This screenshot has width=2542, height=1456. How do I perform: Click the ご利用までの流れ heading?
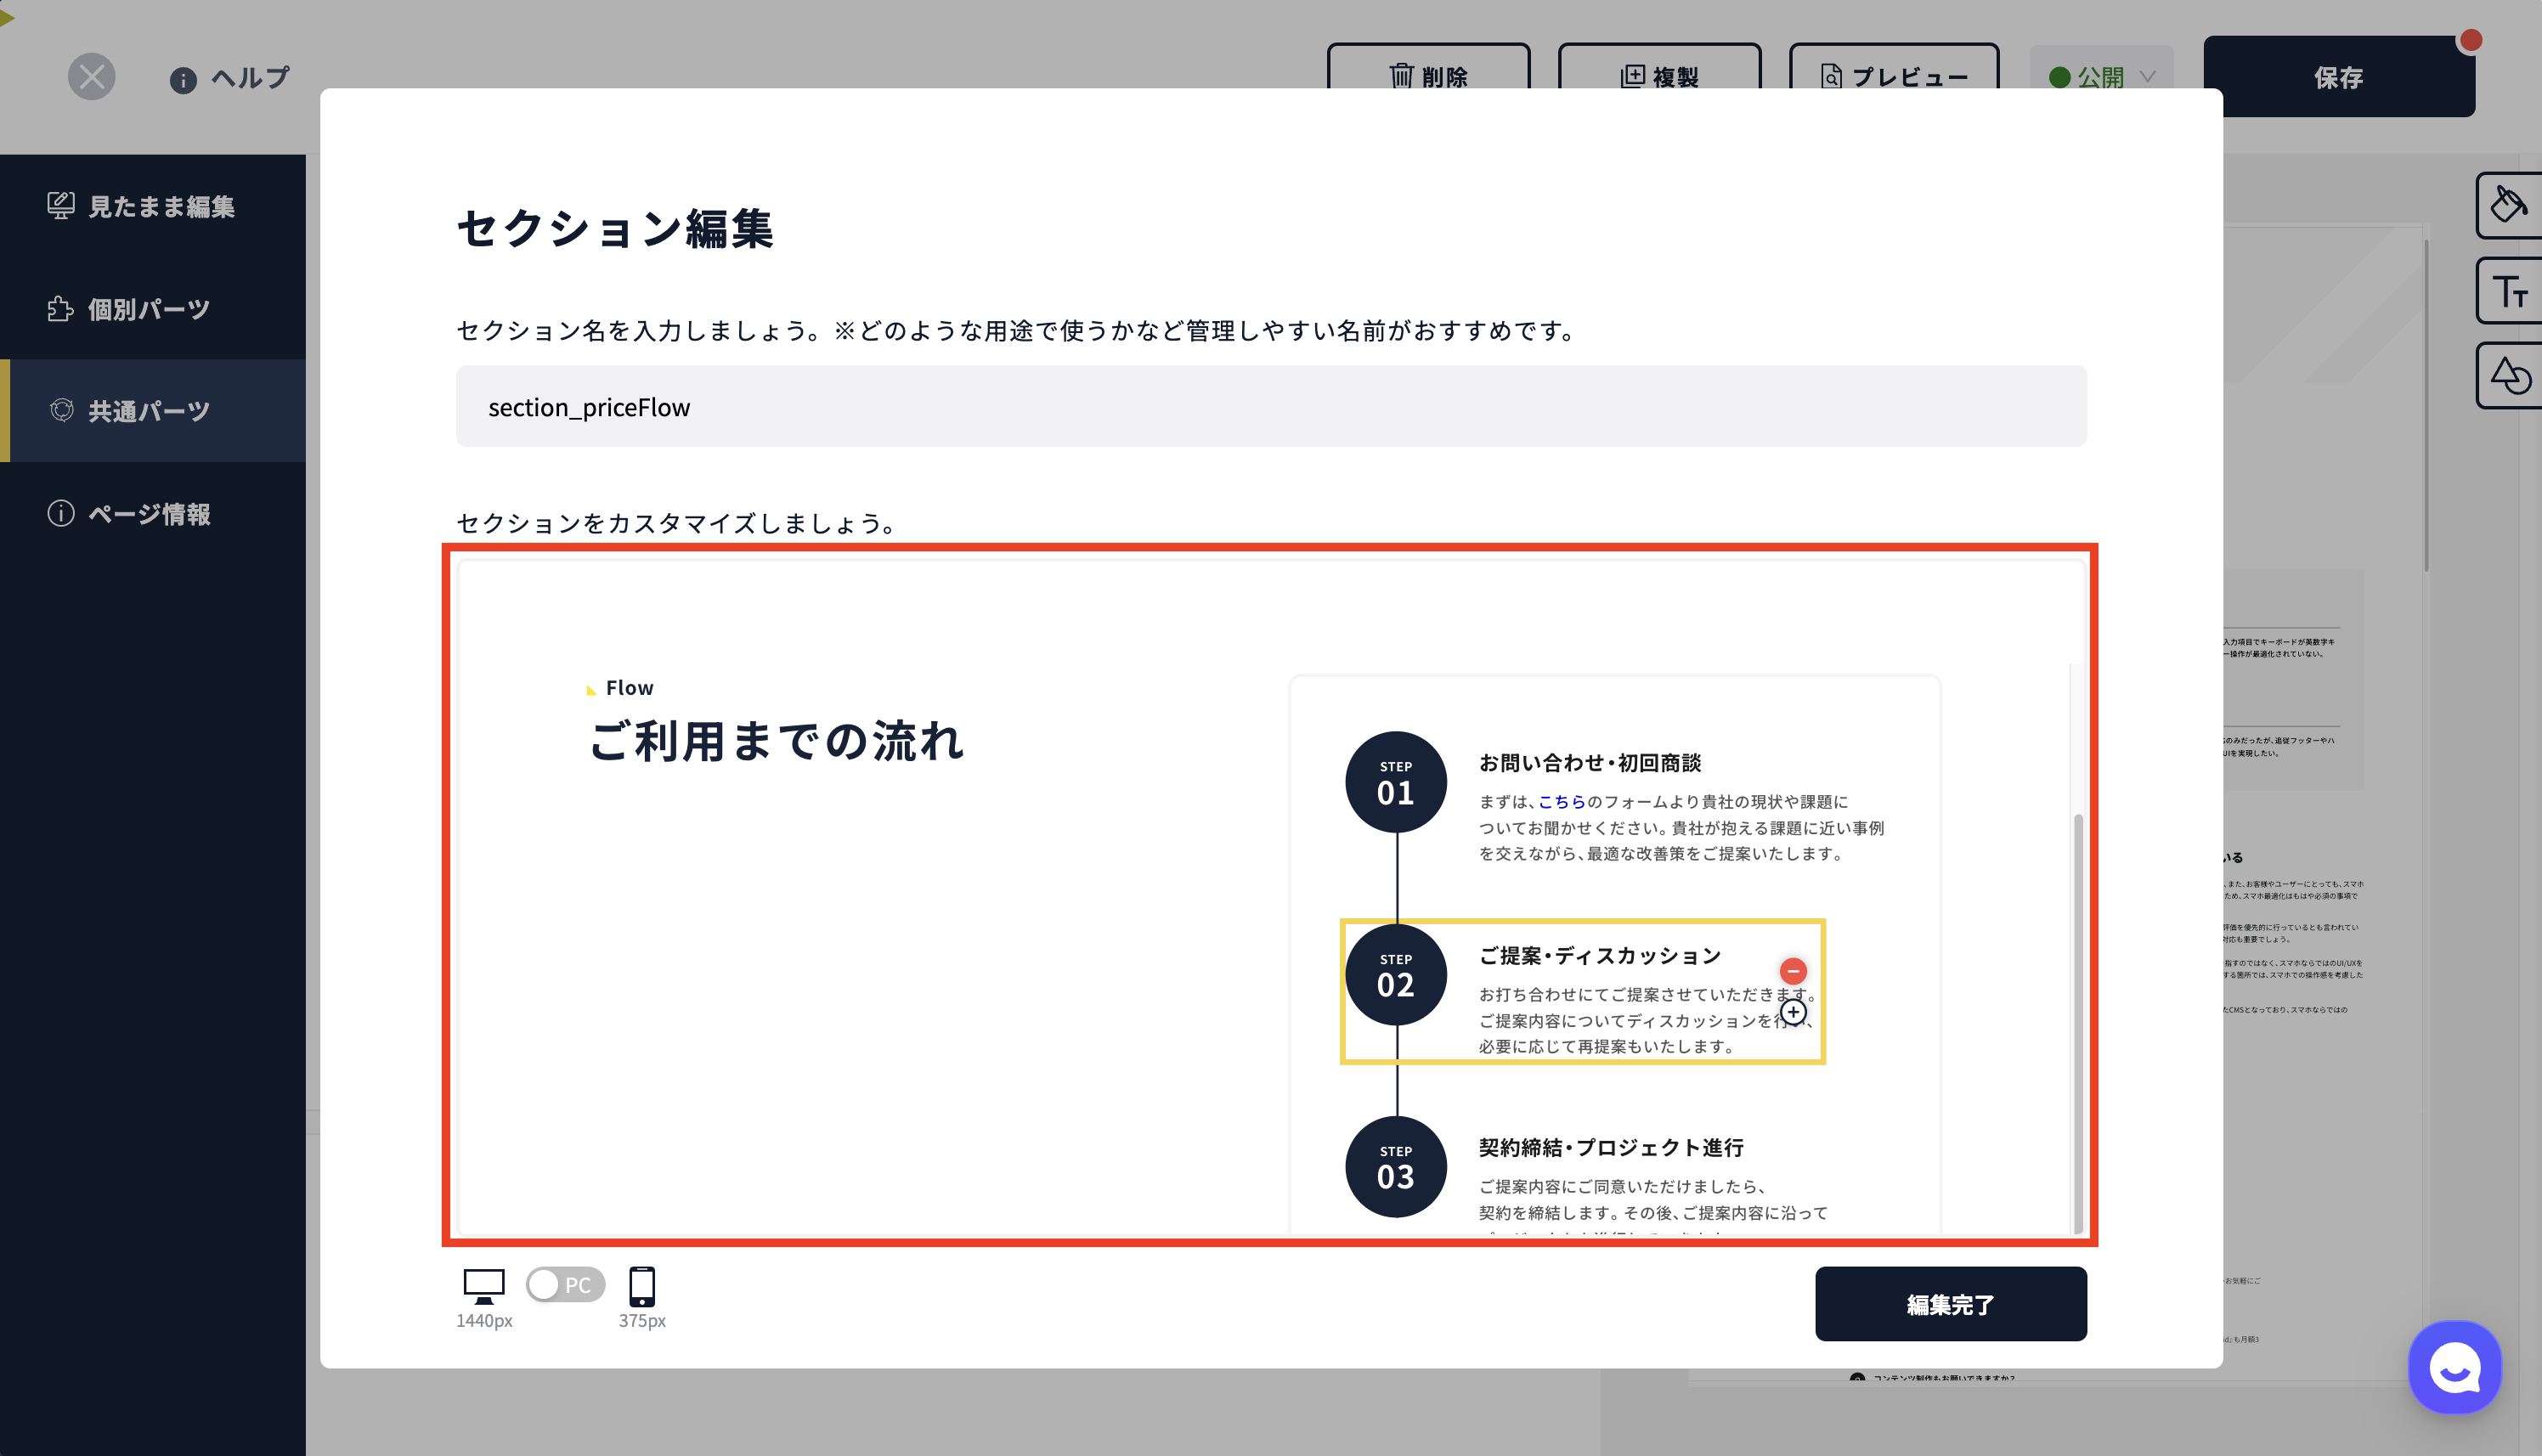tap(777, 741)
